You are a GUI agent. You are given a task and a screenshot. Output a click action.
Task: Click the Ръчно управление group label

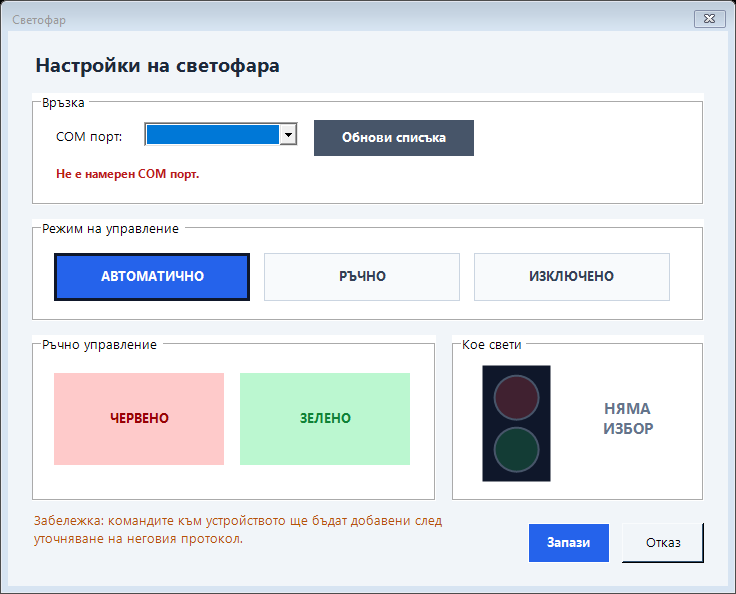[x=100, y=345]
